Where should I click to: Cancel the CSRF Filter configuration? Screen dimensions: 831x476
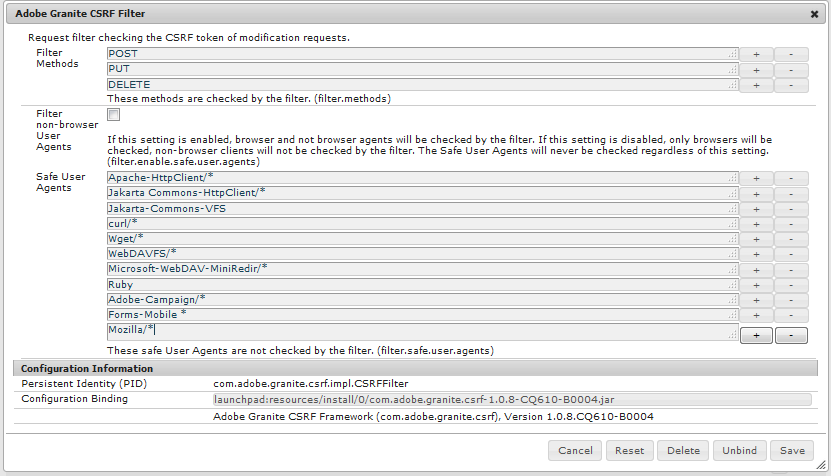tap(575, 451)
